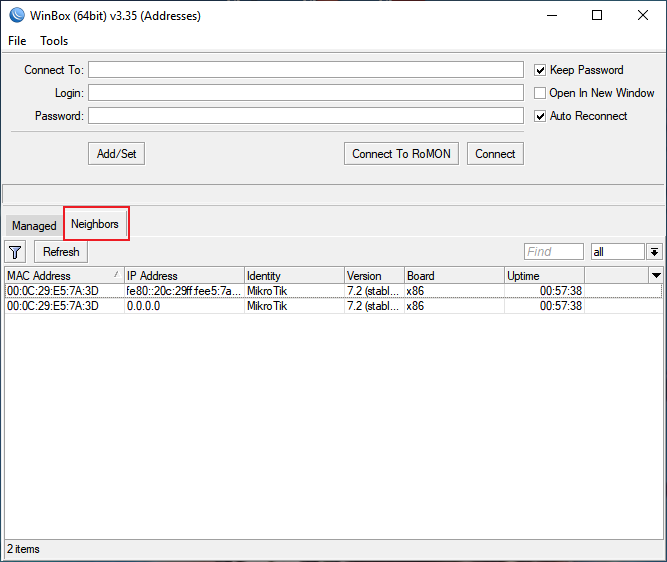Click x86 board cell in 0.0.0.0 row
Image resolution: width=667 pixels, height=562 pixels.
[x=415, y=306]
